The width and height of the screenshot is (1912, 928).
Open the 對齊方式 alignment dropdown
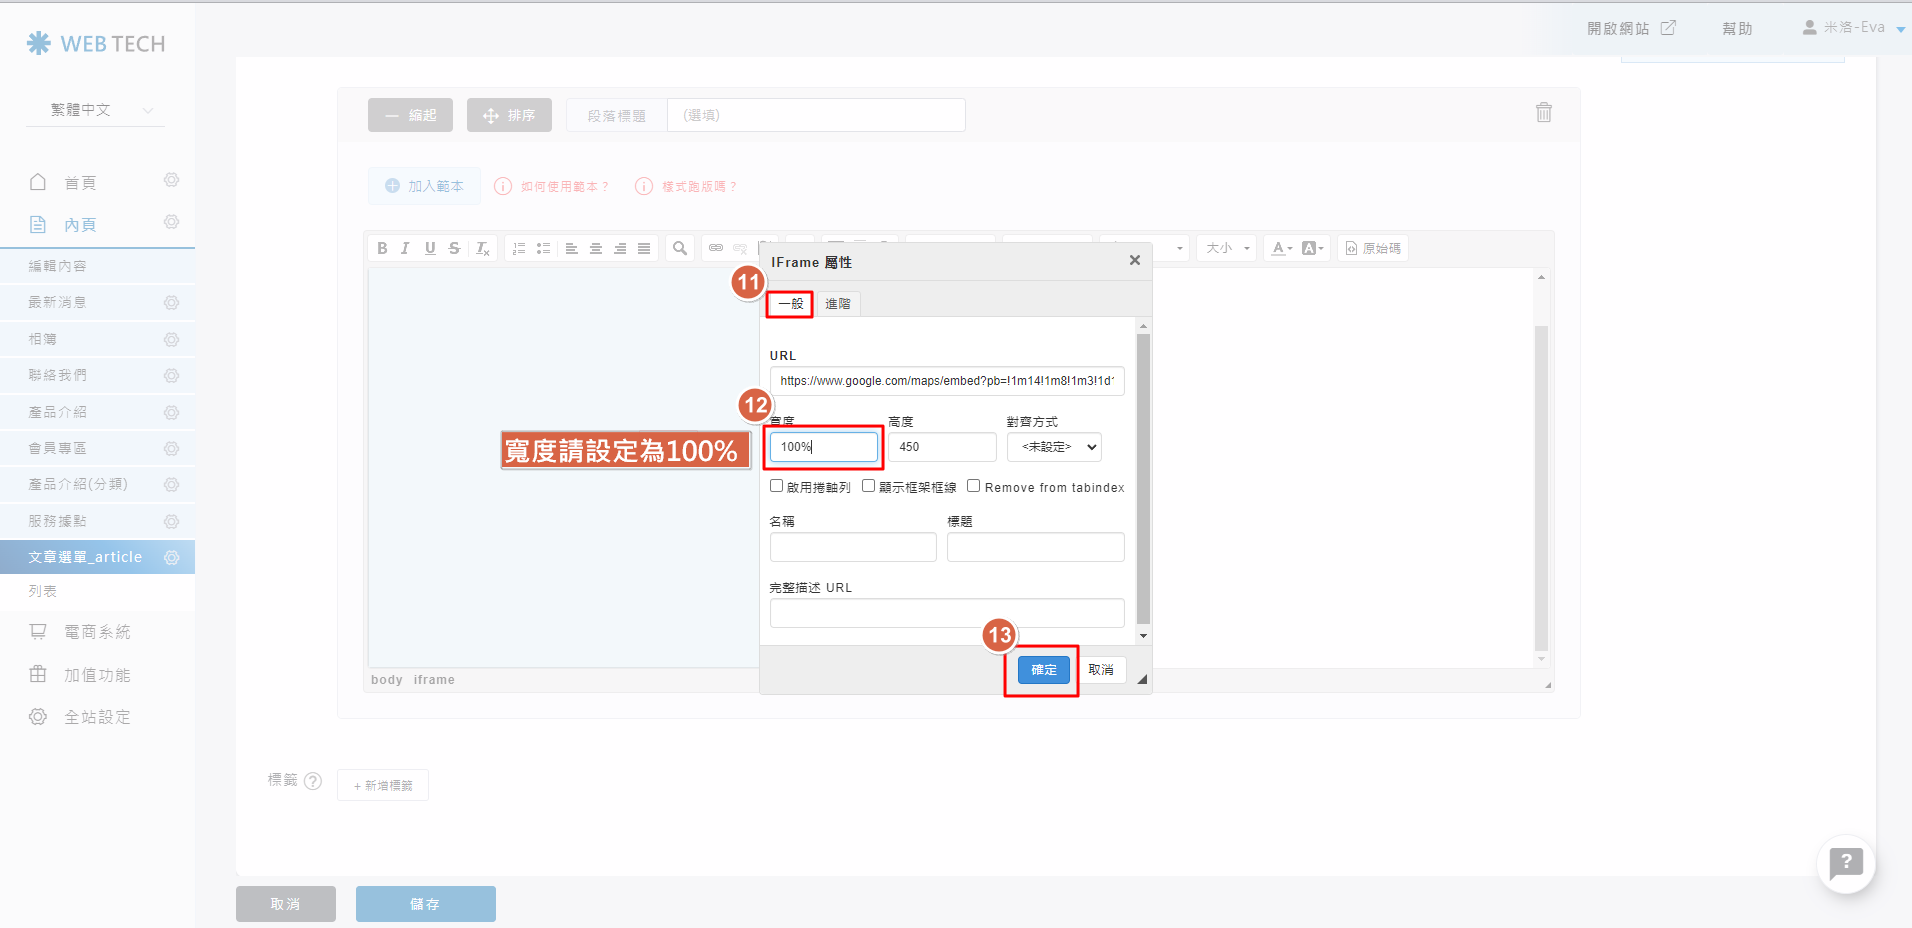[x=1054, y=447]
